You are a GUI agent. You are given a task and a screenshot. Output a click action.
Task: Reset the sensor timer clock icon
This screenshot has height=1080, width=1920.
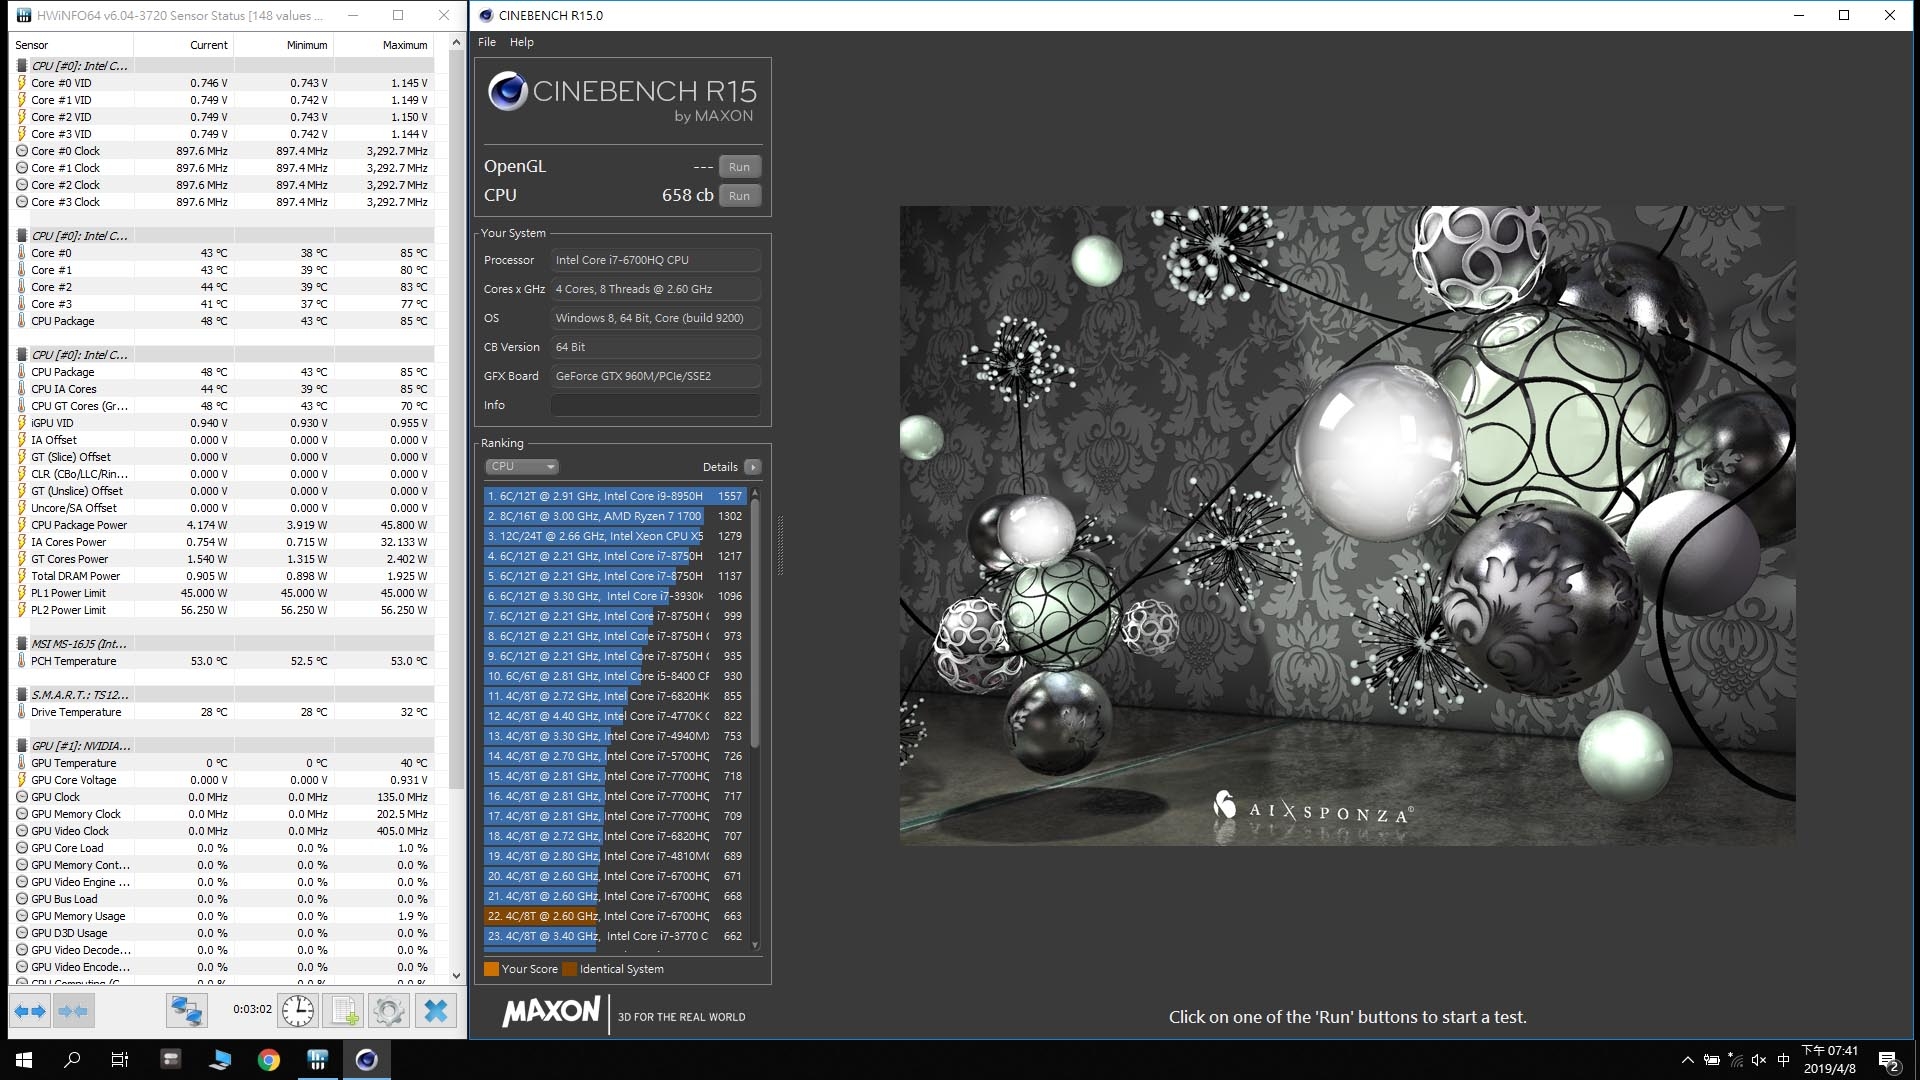(x=298, y=1011)
